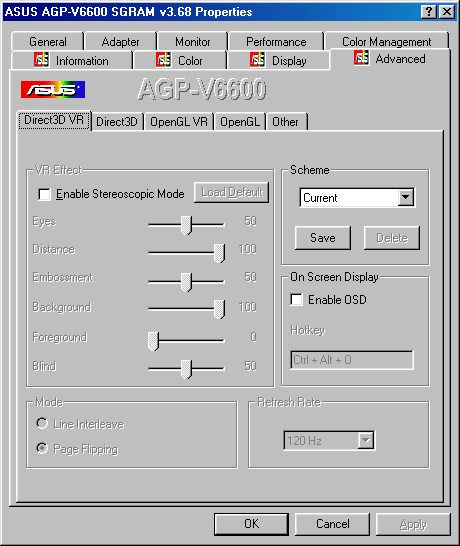Save the current scheme
The height and width of the screenshot is (546, 460).
click(323, 238)
